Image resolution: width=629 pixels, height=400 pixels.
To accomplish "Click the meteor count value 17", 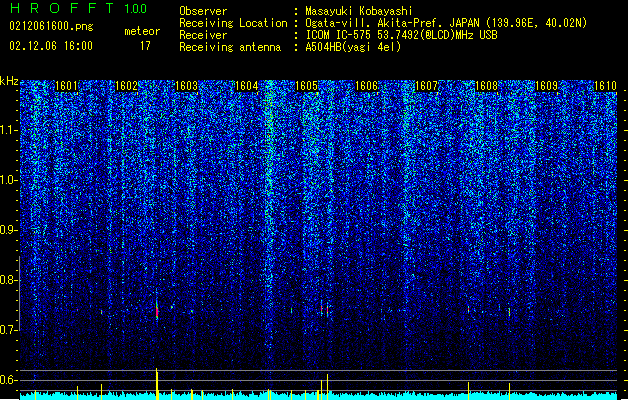I will (x=145, y=46).
